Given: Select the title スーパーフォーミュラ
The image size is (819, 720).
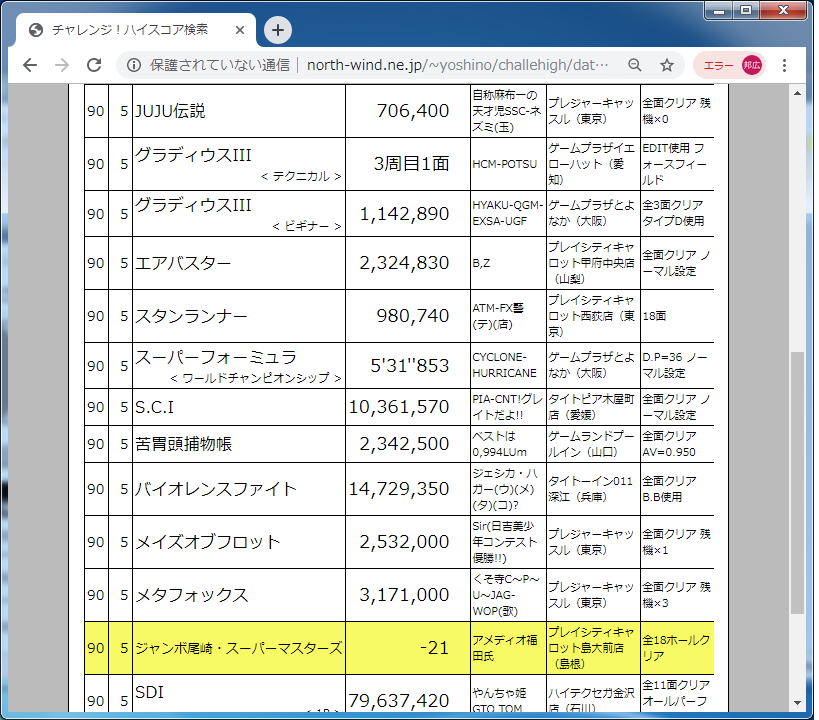Looking at the screenshot, I should (216, 357).
